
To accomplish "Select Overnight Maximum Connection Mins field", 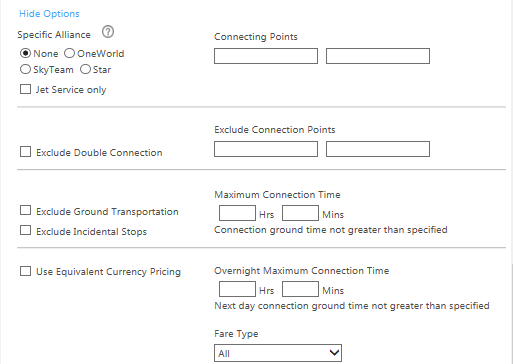I will tap(300, 289).
